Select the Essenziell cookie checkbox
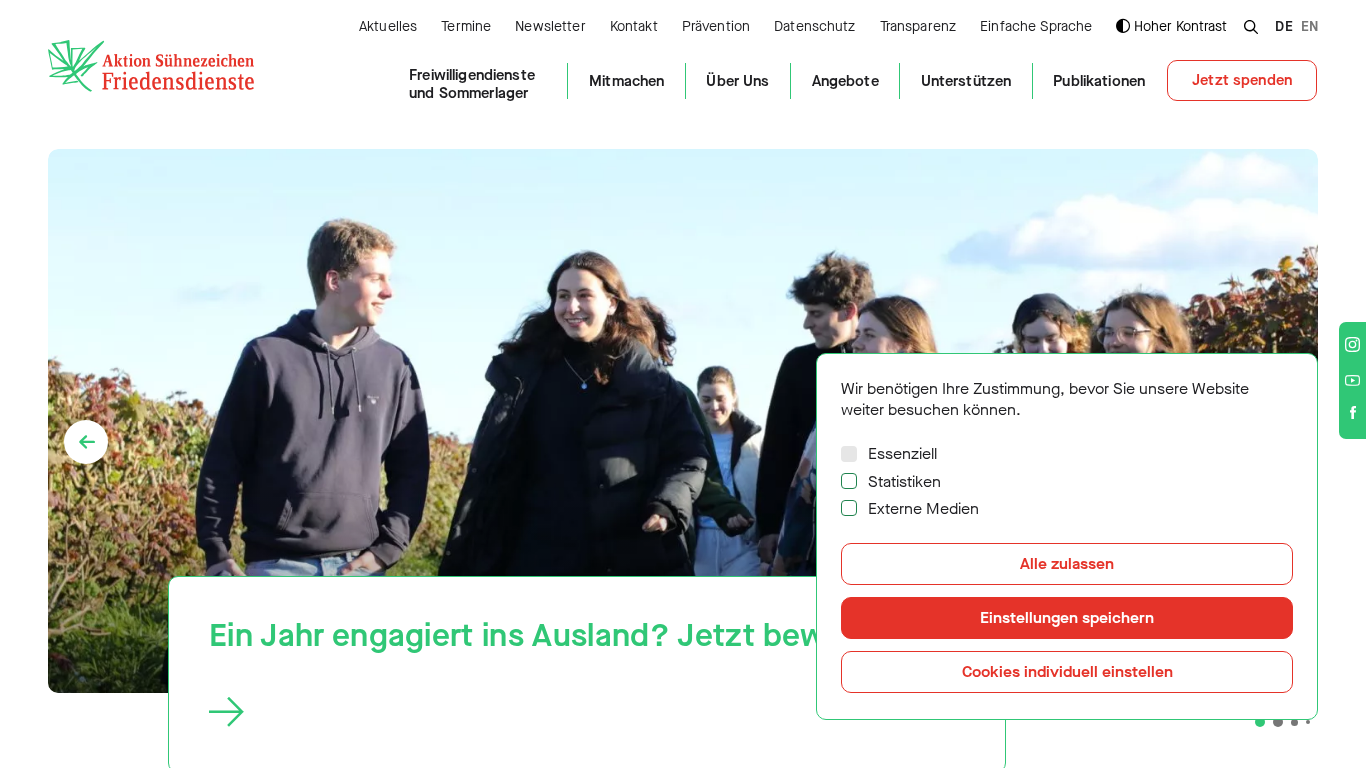 (849, 454)
